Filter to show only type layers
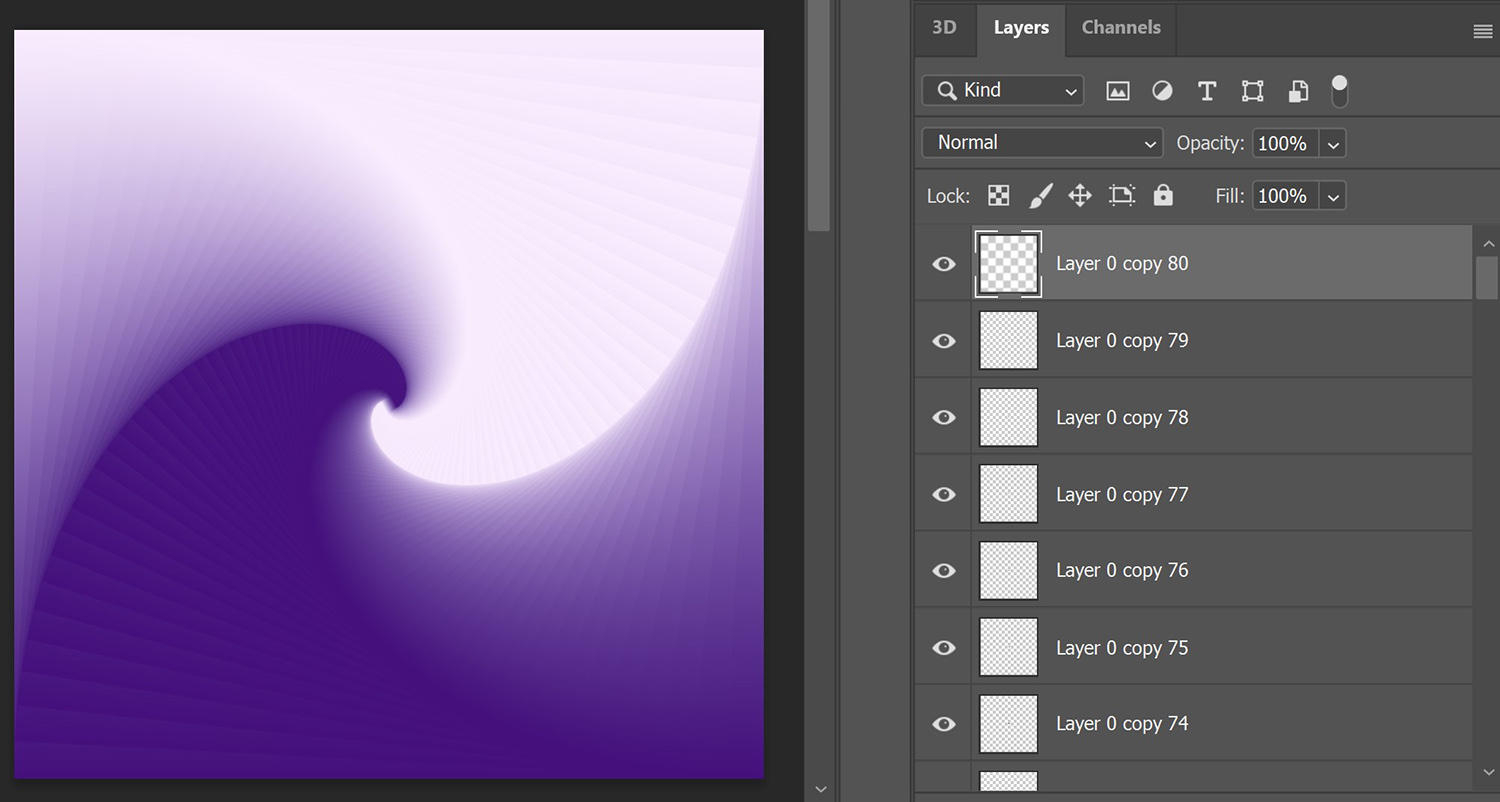The width and height of the screenshot is (1500, 802). point(1206,91)
